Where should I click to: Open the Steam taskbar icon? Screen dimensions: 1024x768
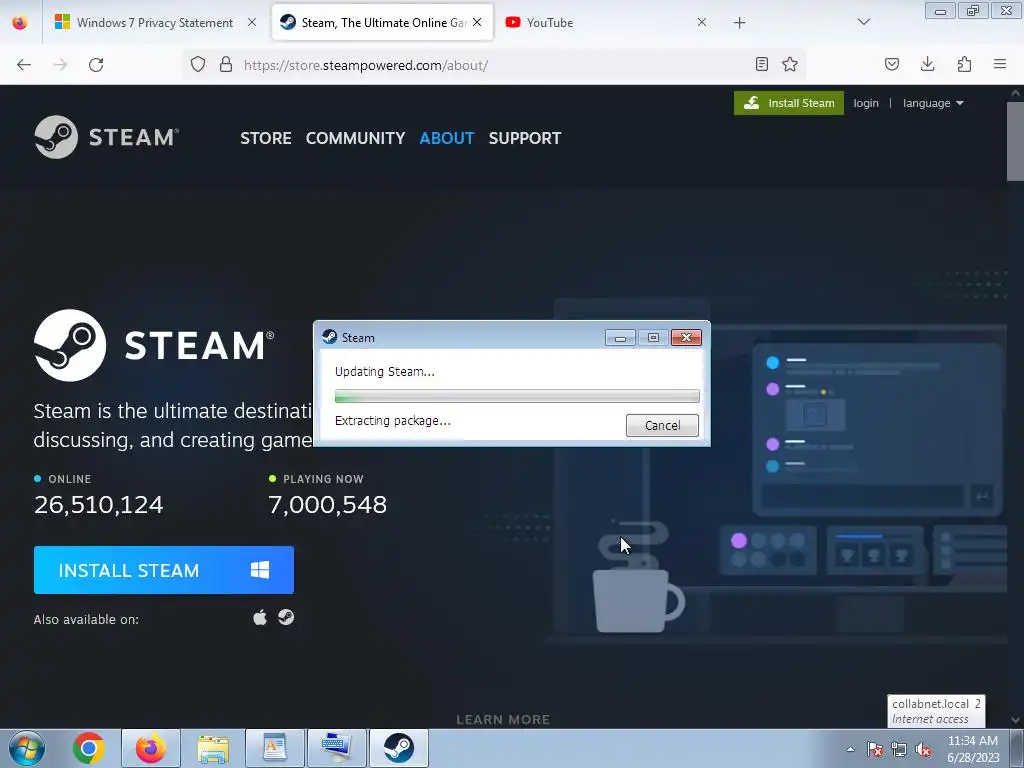[x=399, y=748]
